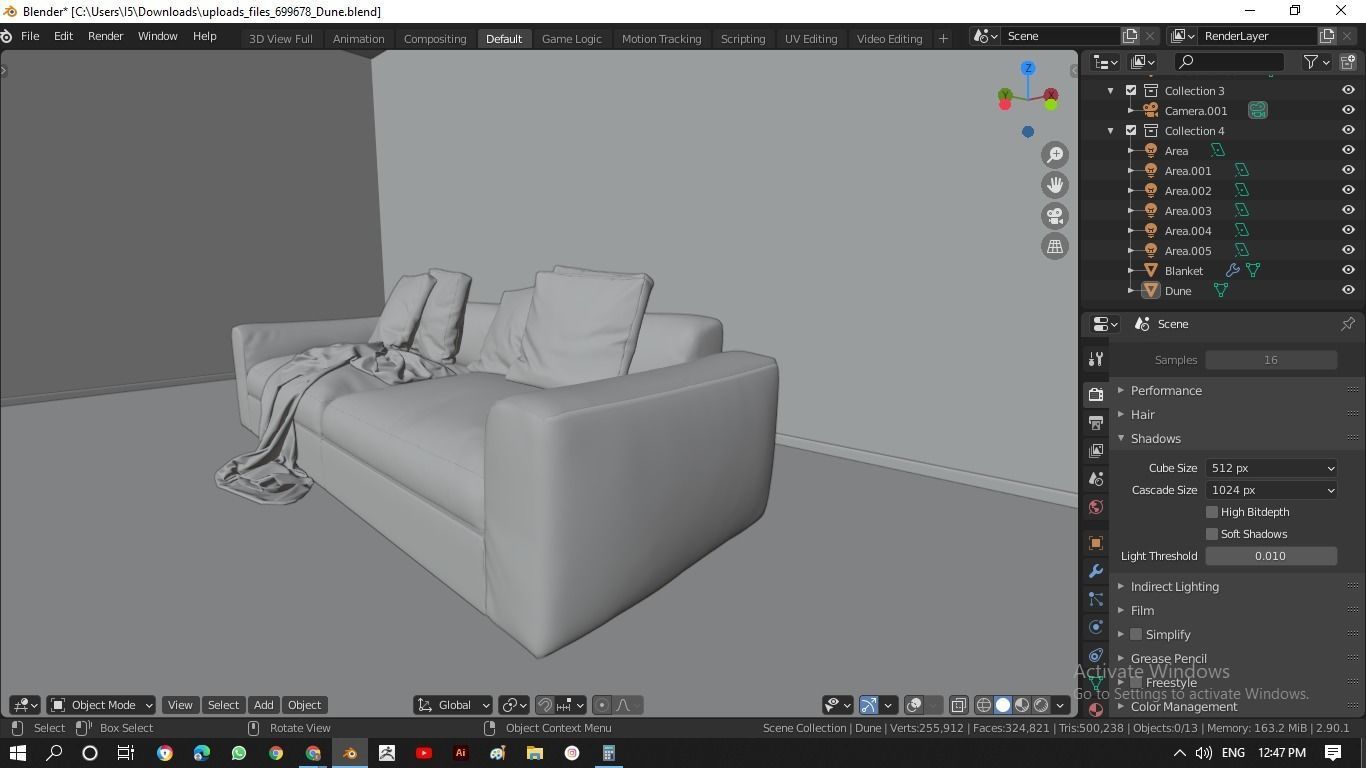Click the add workspace plus icon

point(942,38)
